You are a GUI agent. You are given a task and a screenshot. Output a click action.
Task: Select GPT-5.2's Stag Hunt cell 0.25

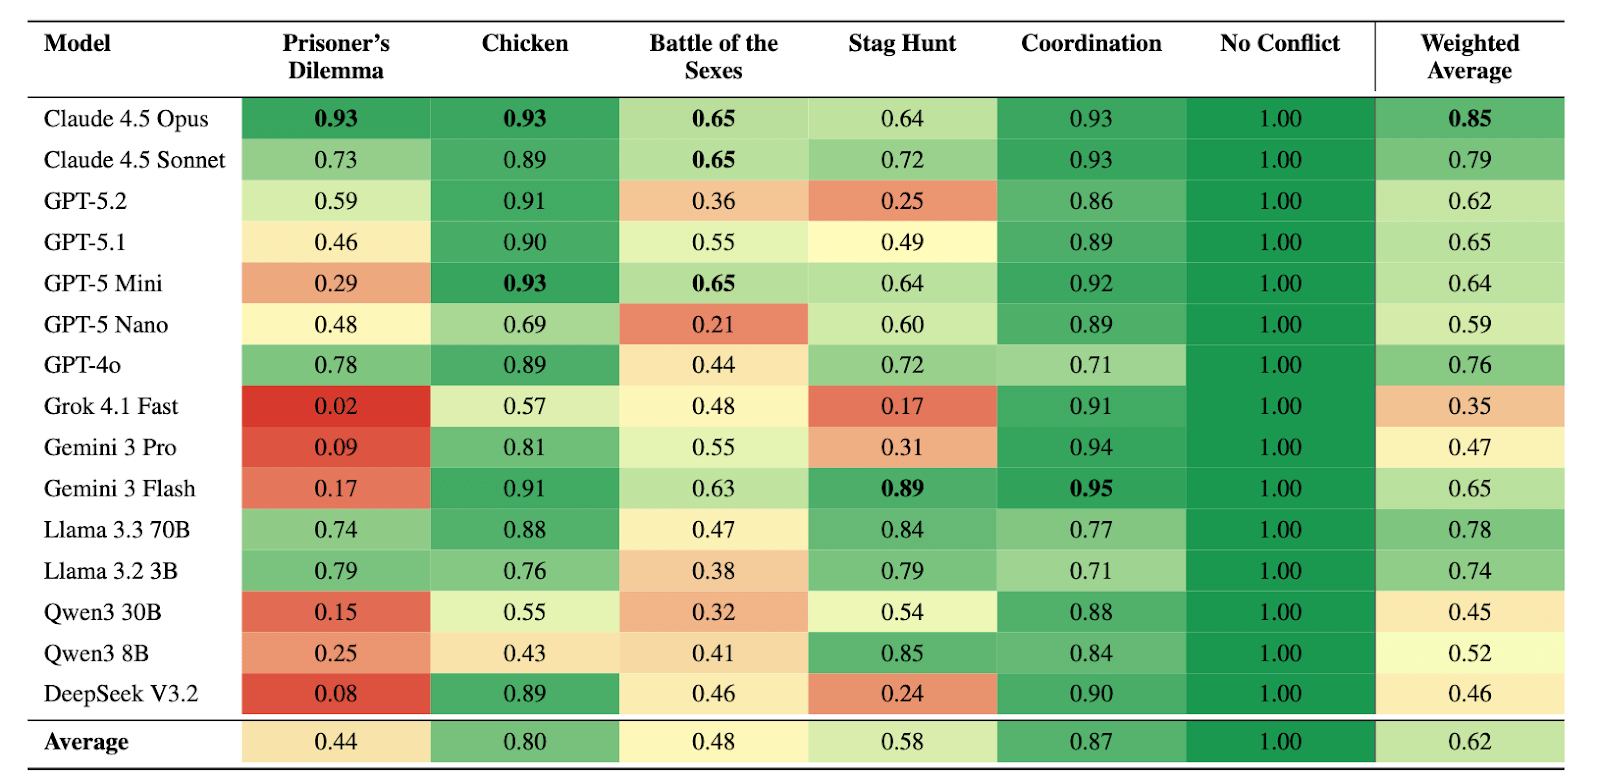902,201
